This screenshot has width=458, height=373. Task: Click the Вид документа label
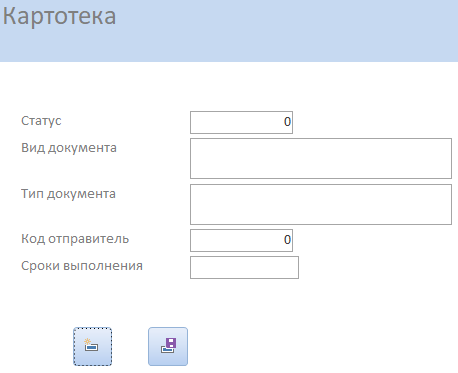click(69, 148)
